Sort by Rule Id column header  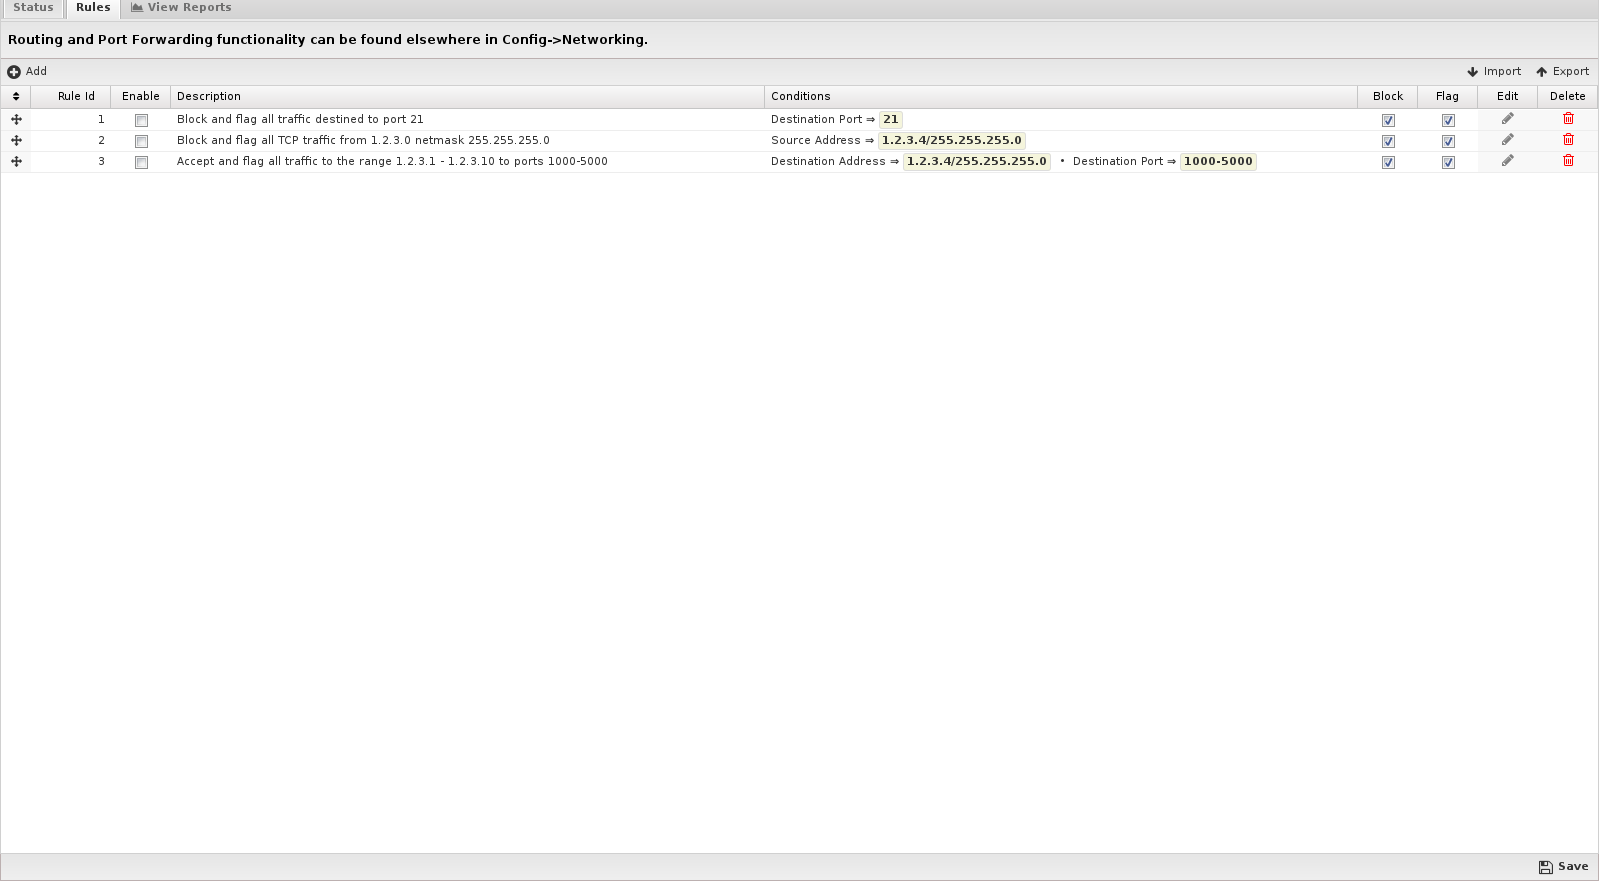(70, 96)
